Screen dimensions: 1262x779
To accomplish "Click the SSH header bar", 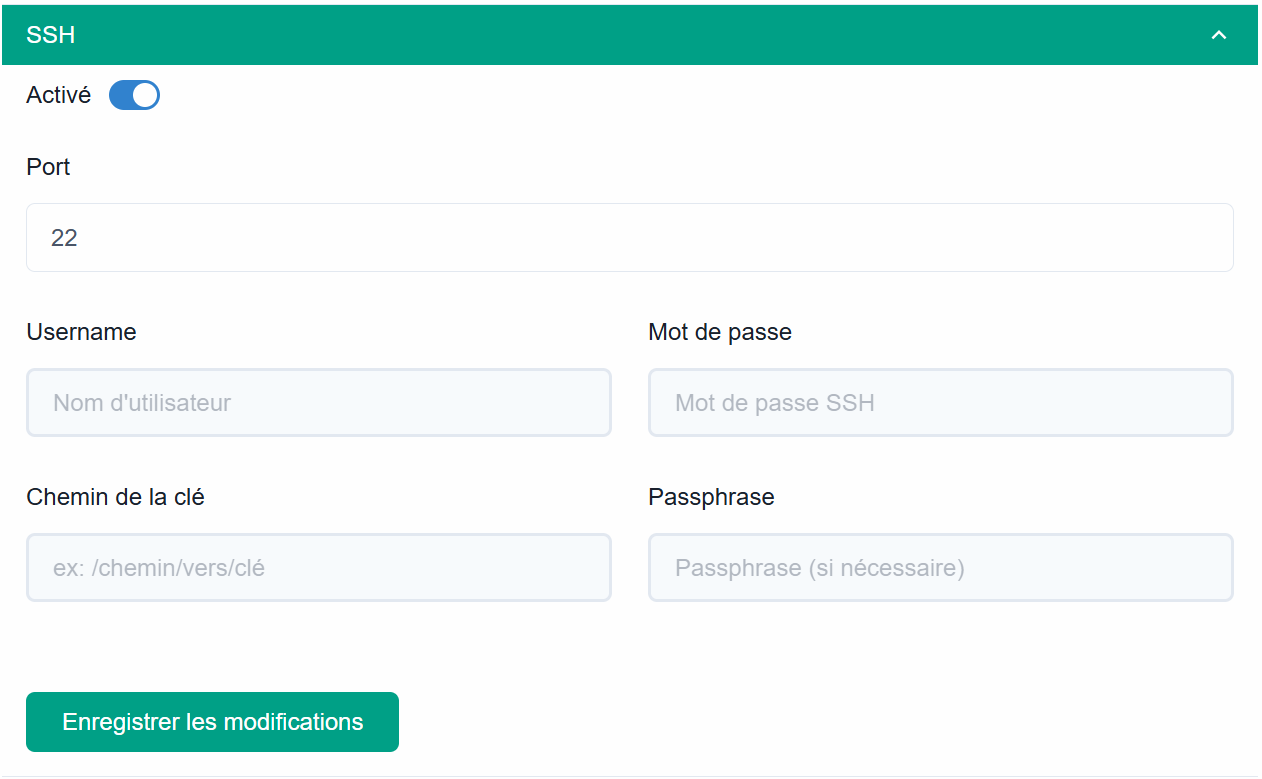I will 629,35.
